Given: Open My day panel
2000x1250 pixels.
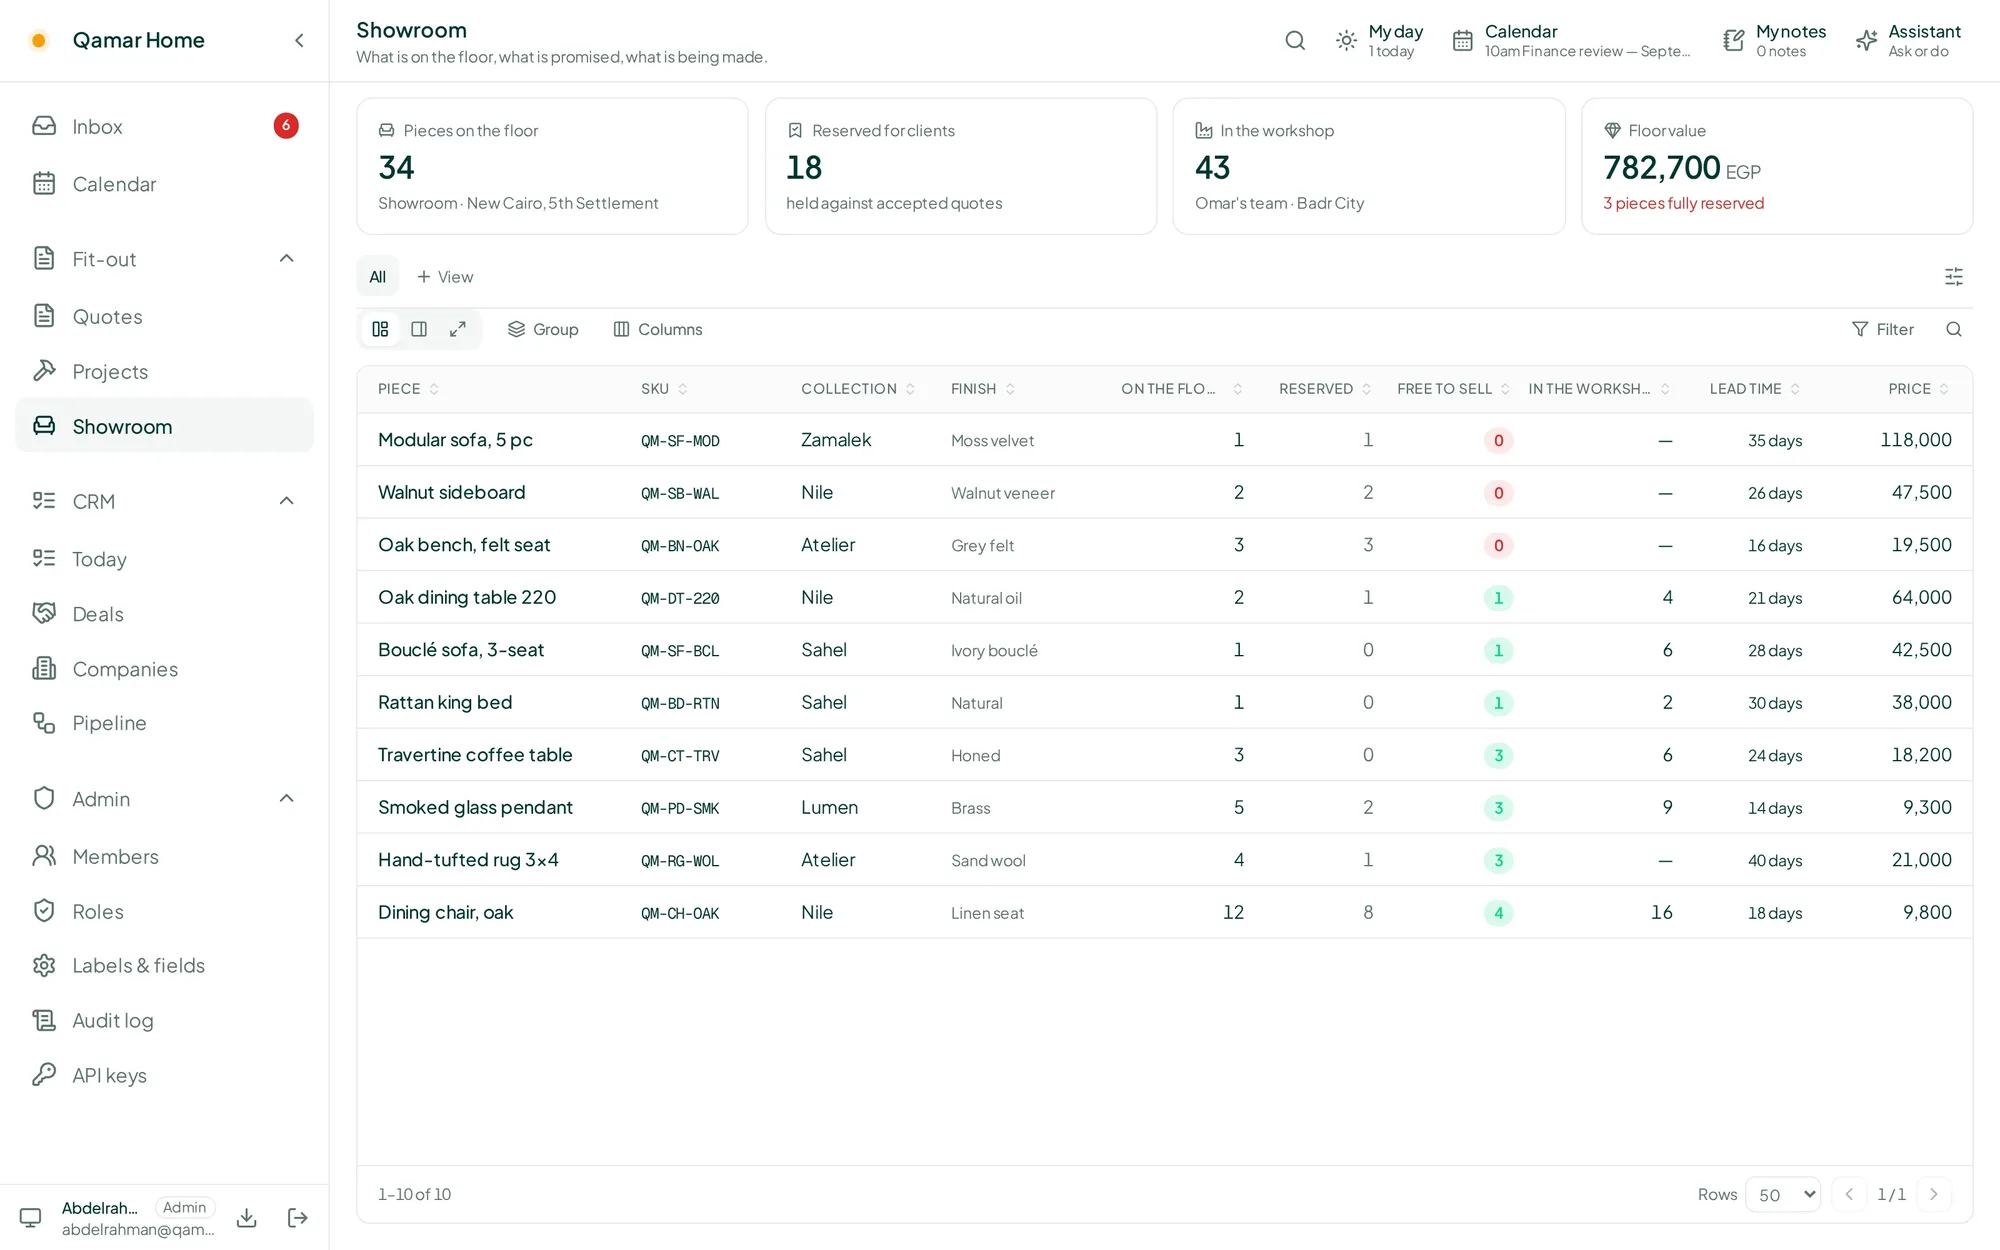Looking at the screenshot, I should click(1379, 40).
